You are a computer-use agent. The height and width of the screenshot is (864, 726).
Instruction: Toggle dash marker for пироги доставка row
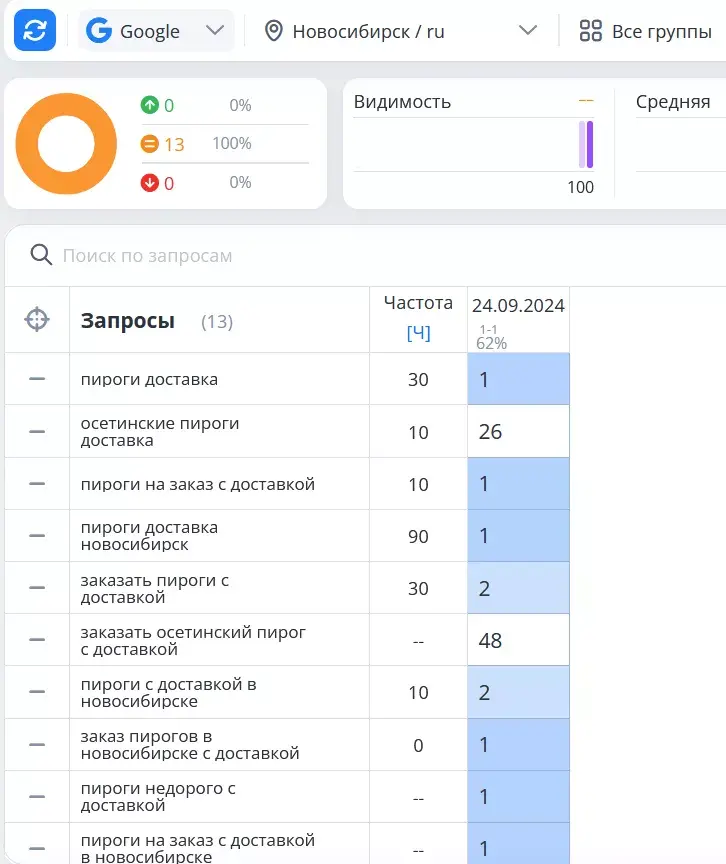(37, 379)
